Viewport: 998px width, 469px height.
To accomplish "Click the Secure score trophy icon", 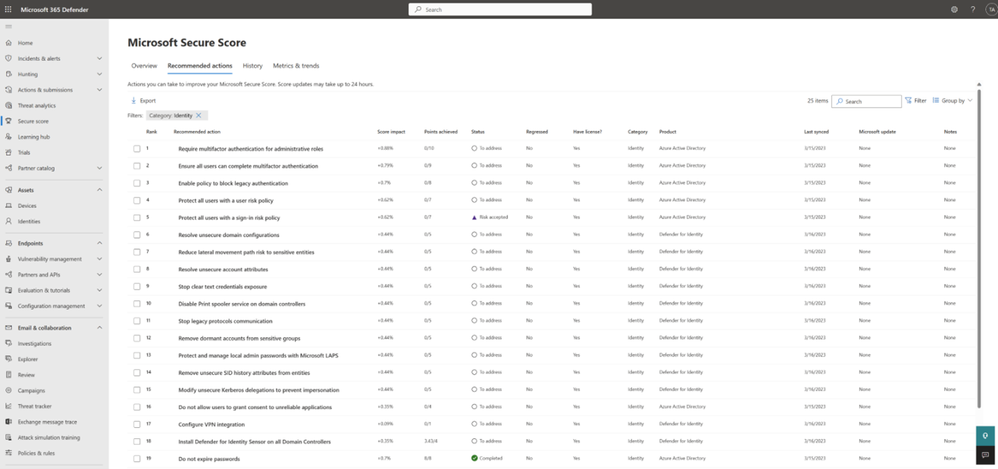I will click(x=8, y=121).
